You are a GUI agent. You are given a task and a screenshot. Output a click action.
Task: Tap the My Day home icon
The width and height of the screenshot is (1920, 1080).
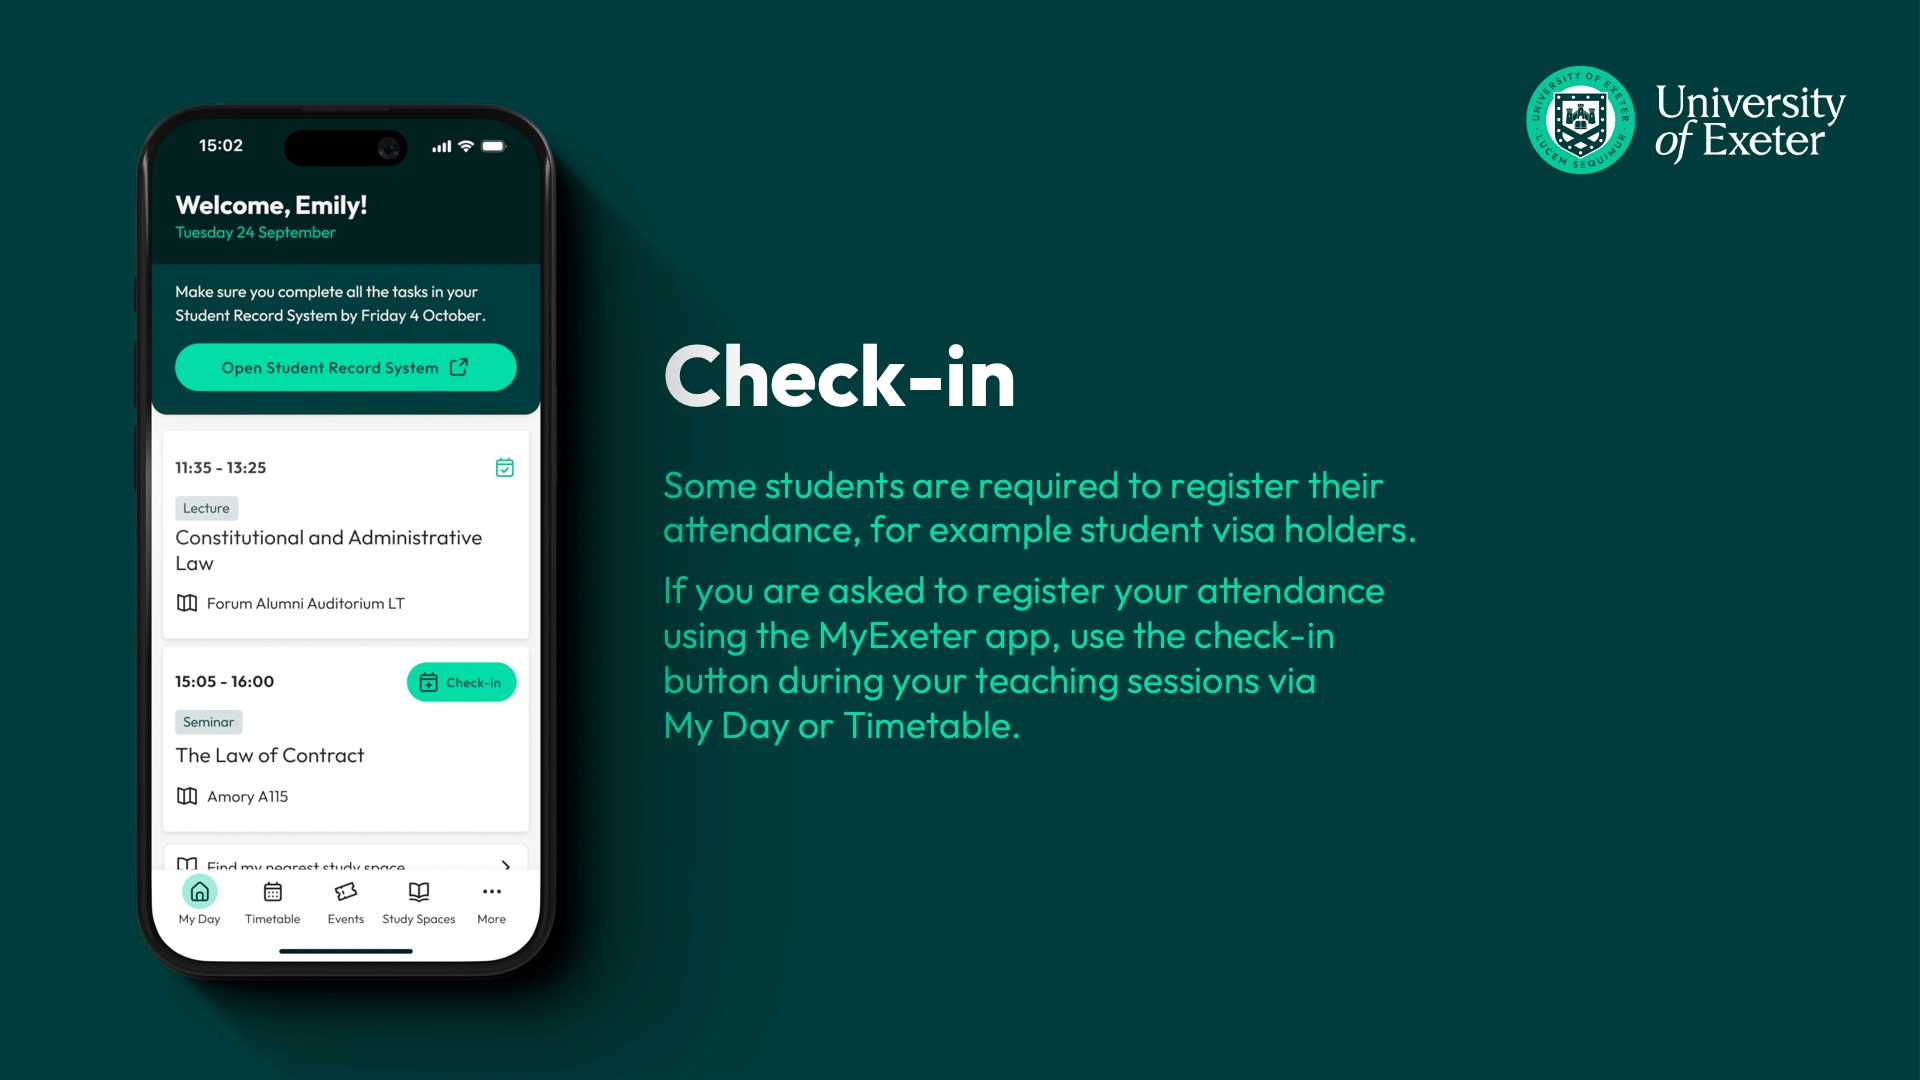(x=198, y=891)
